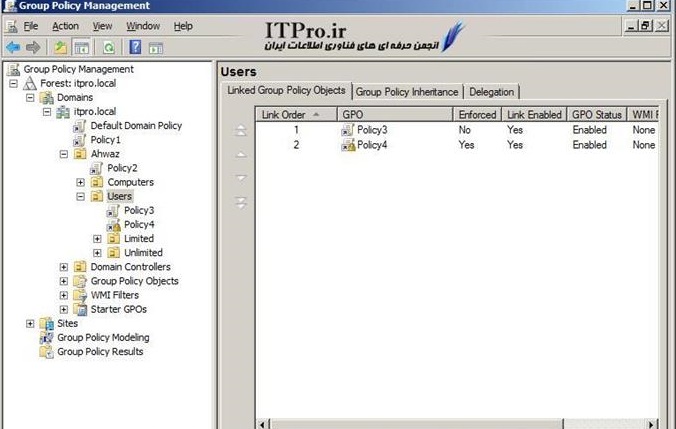Image resolution: width=676 pixels, height=429 pixels.
Task: Open the Delegation tab
Action: click(491, 92)
